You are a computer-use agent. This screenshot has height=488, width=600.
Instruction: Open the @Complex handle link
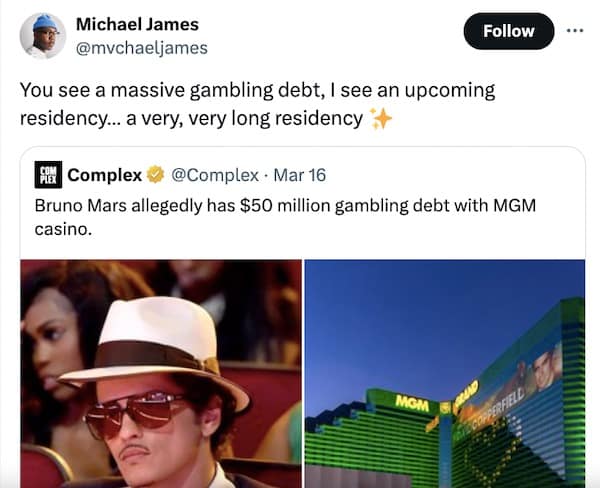click(x=215, y=175)
